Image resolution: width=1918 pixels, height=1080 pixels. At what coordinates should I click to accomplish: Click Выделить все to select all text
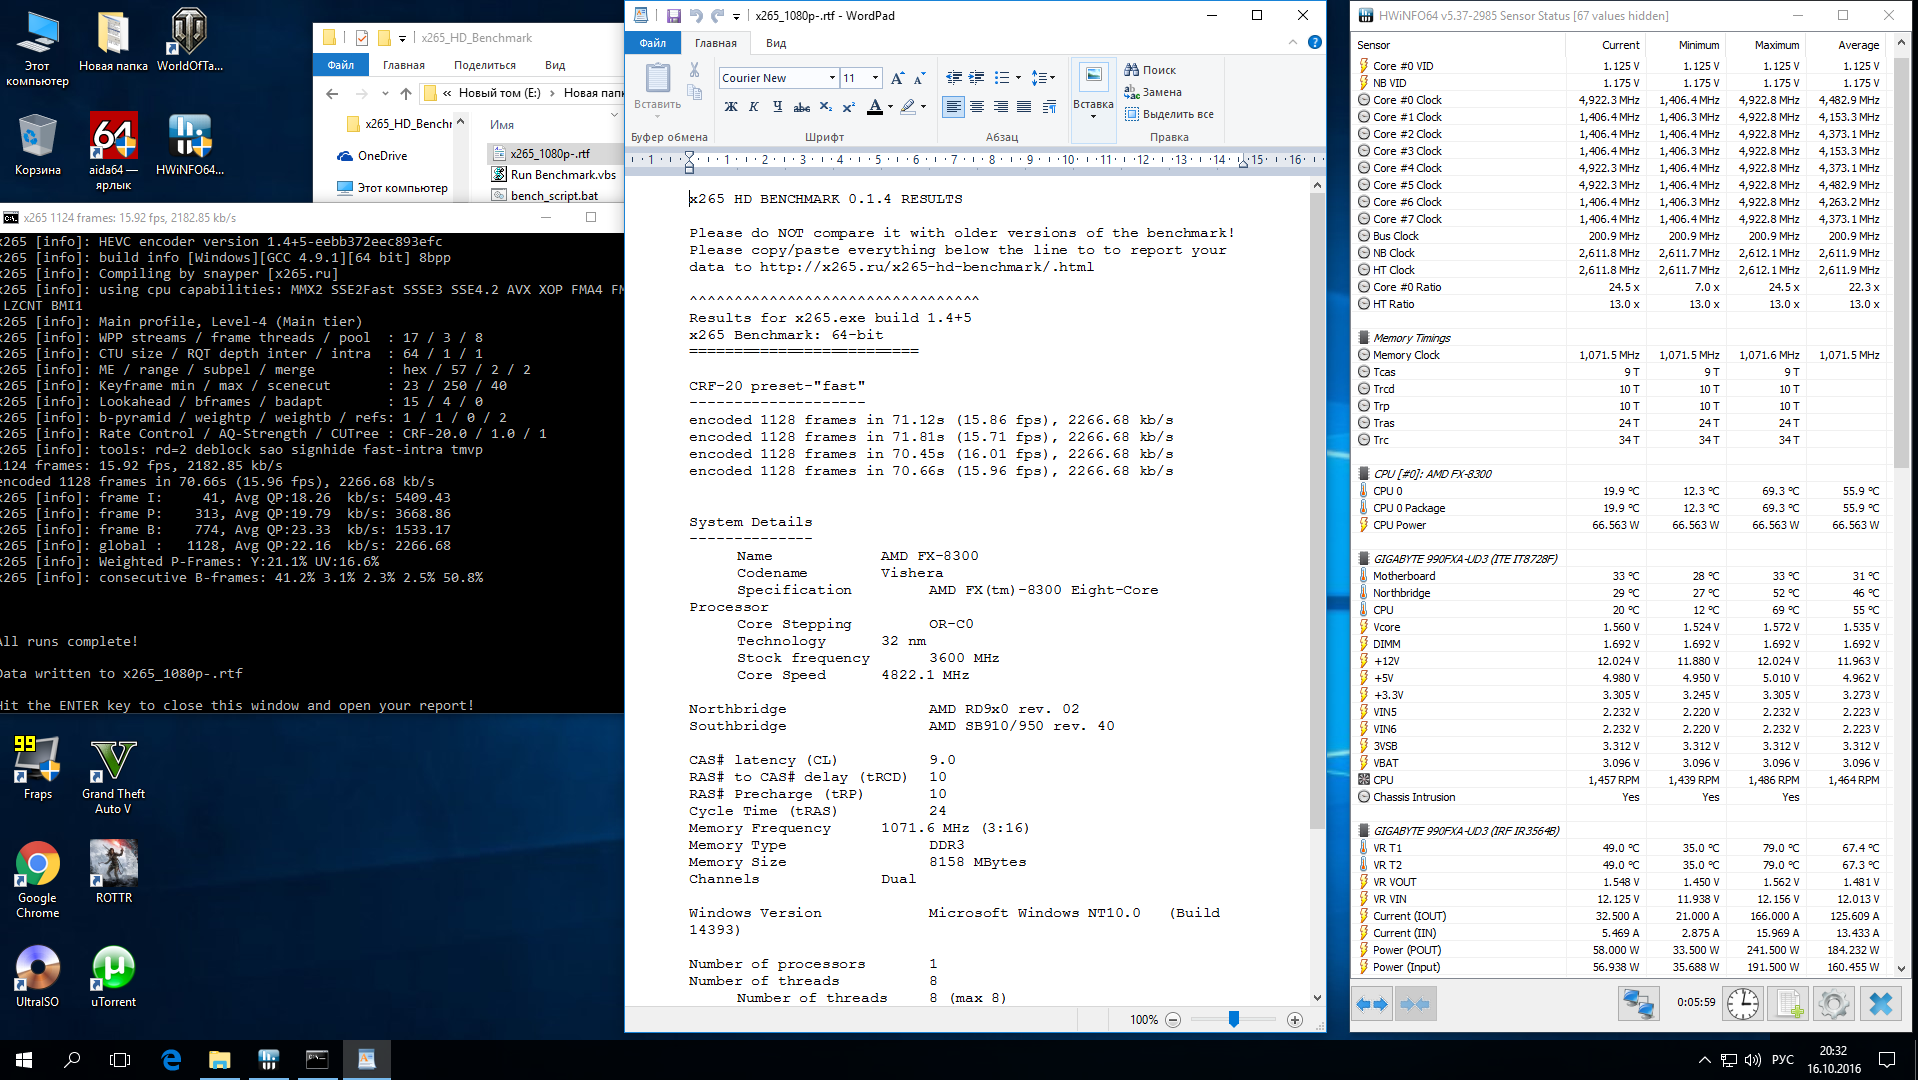point(1169,114)
